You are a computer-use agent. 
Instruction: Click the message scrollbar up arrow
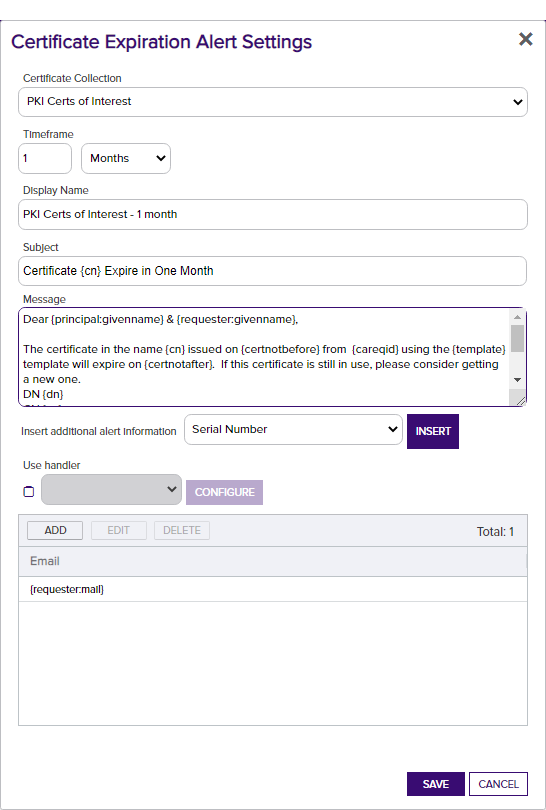(x=517, y=317)
